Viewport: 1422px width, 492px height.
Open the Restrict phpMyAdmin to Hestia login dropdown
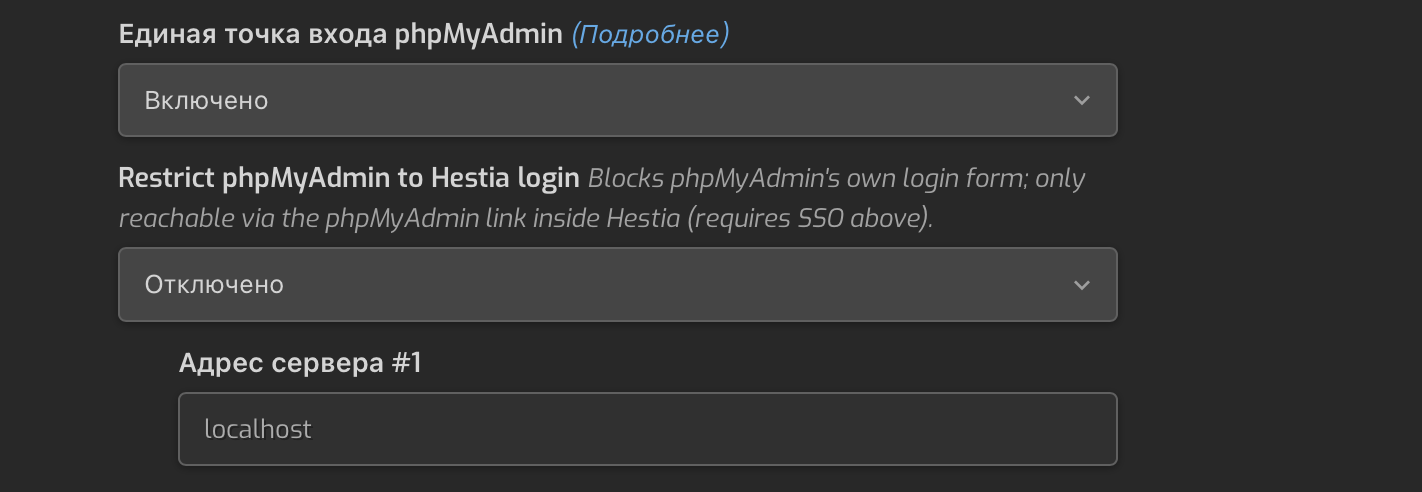pos(618,285)
